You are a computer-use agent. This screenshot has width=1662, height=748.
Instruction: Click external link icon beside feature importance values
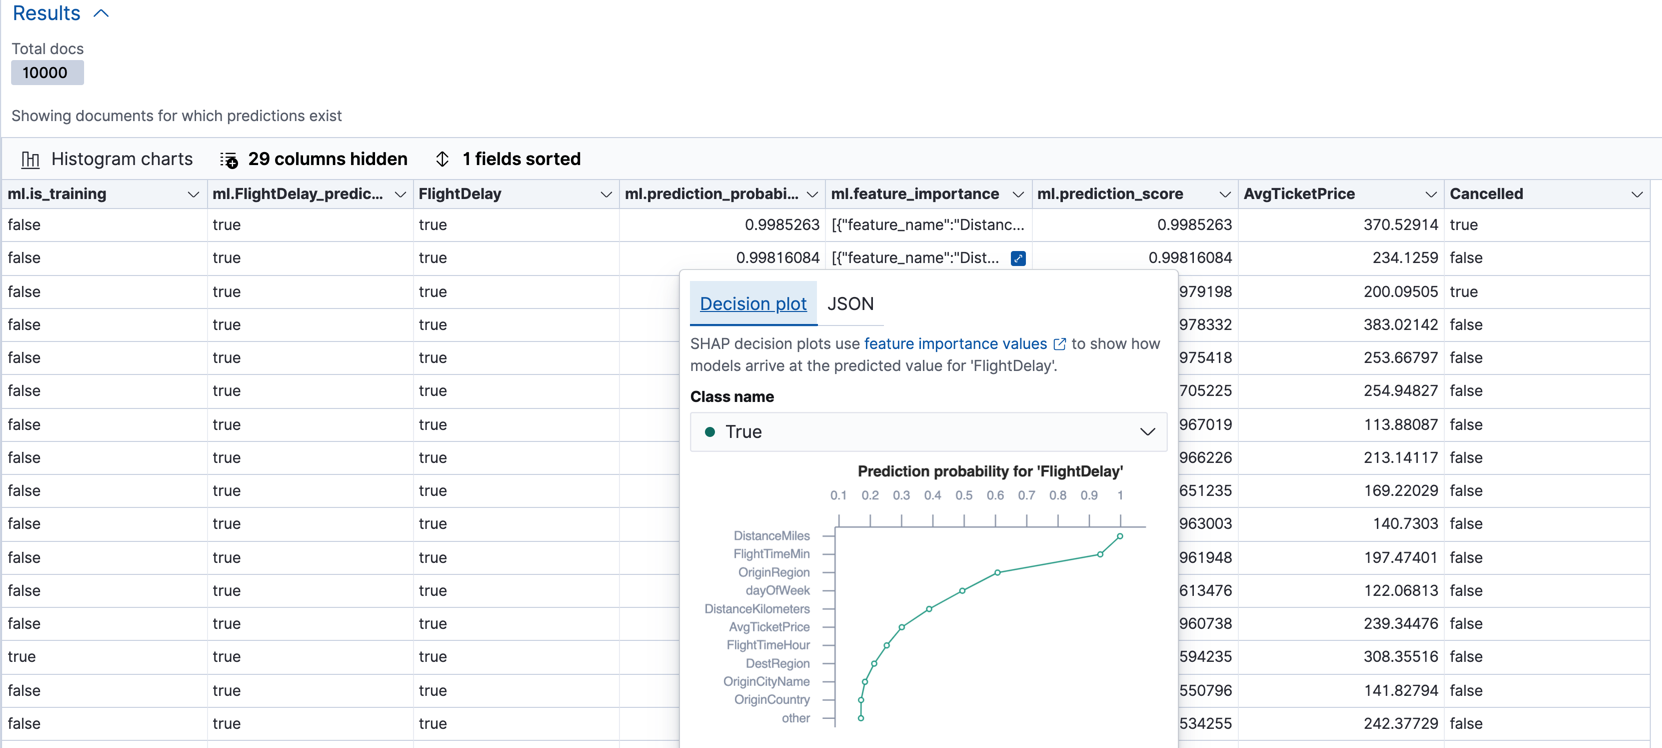click(x=1060, y=344)
